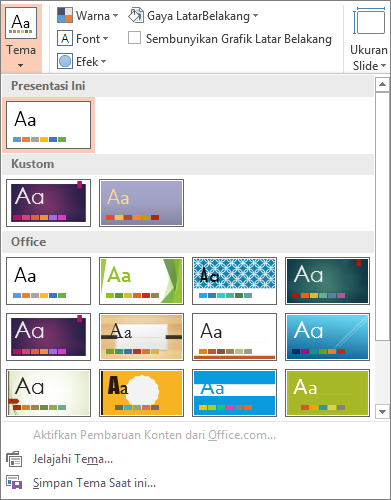This screenshot has height=500, width=391.
Task: Click the Gaya LatarBelakang paint bucket icon
Action: point(136,15)
